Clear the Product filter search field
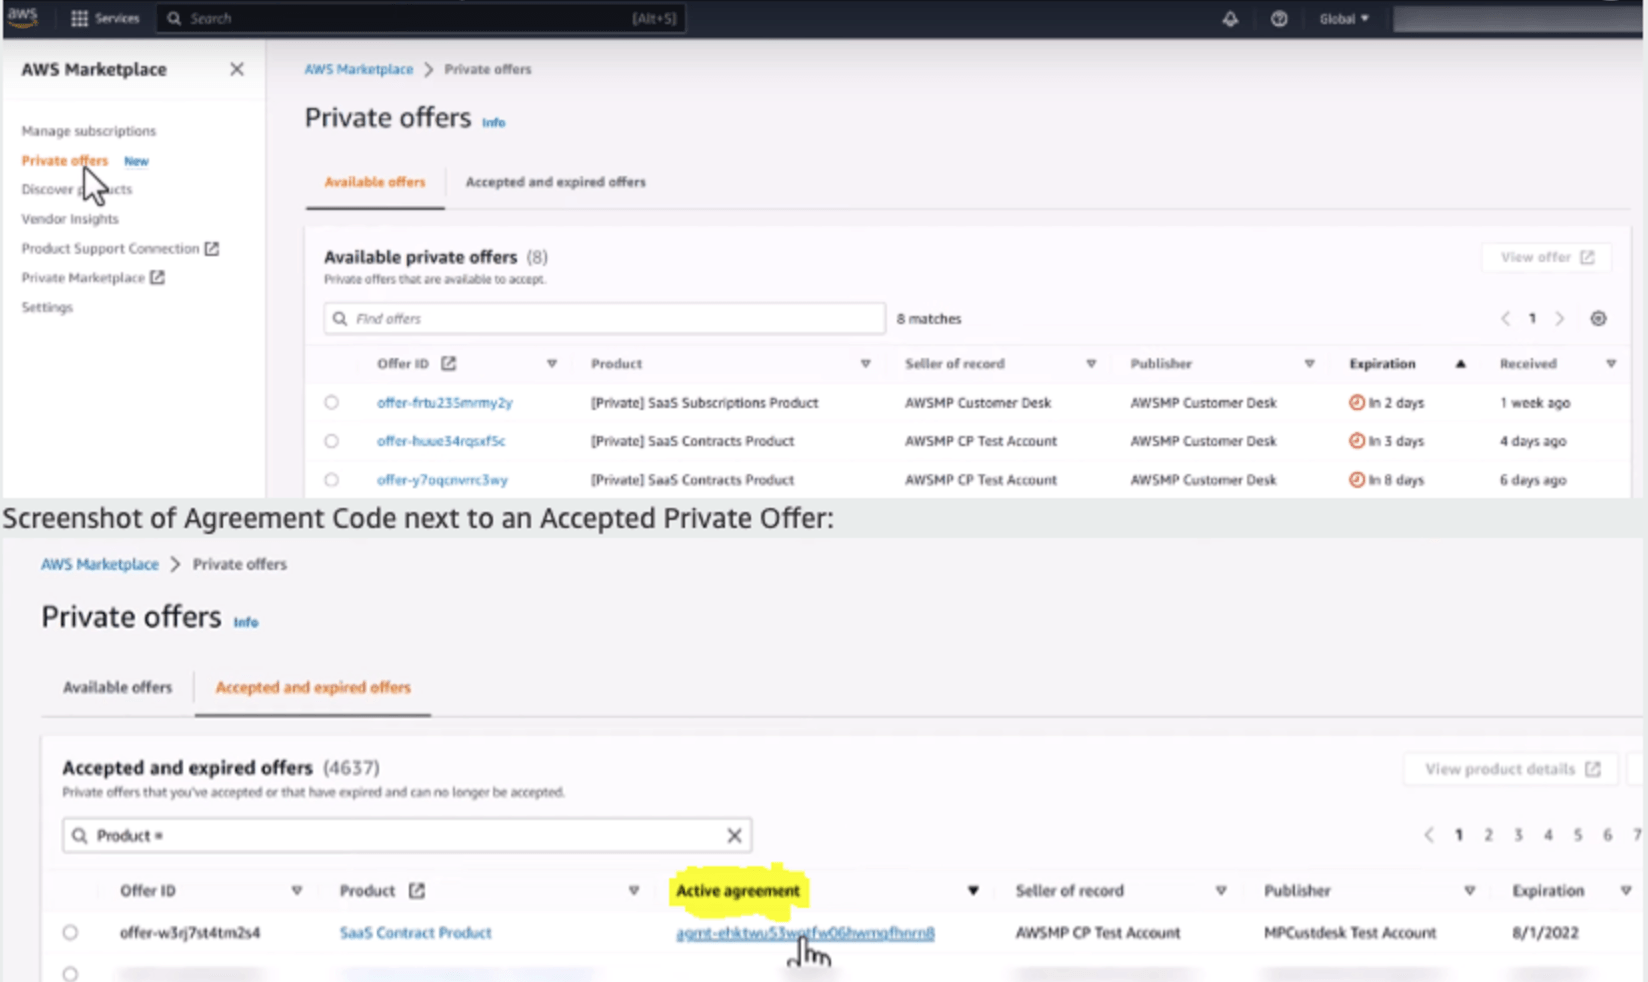 tap(734, 835)
